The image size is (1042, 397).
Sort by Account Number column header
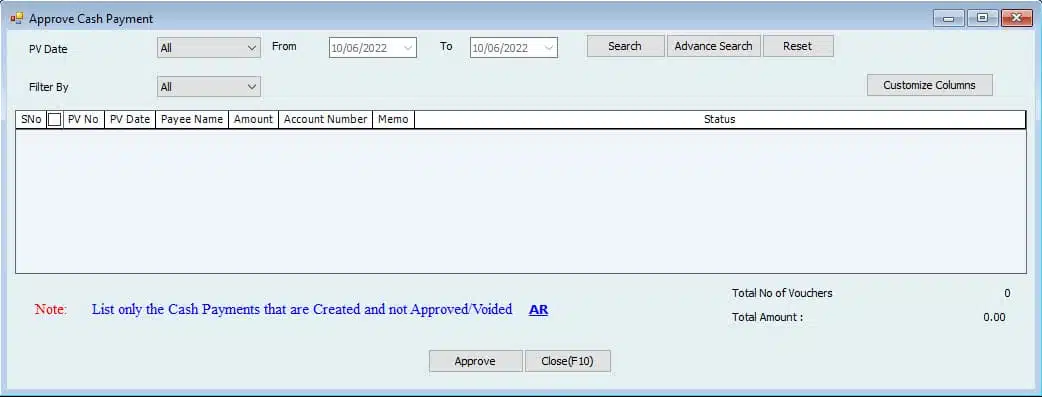coord(326,120)
